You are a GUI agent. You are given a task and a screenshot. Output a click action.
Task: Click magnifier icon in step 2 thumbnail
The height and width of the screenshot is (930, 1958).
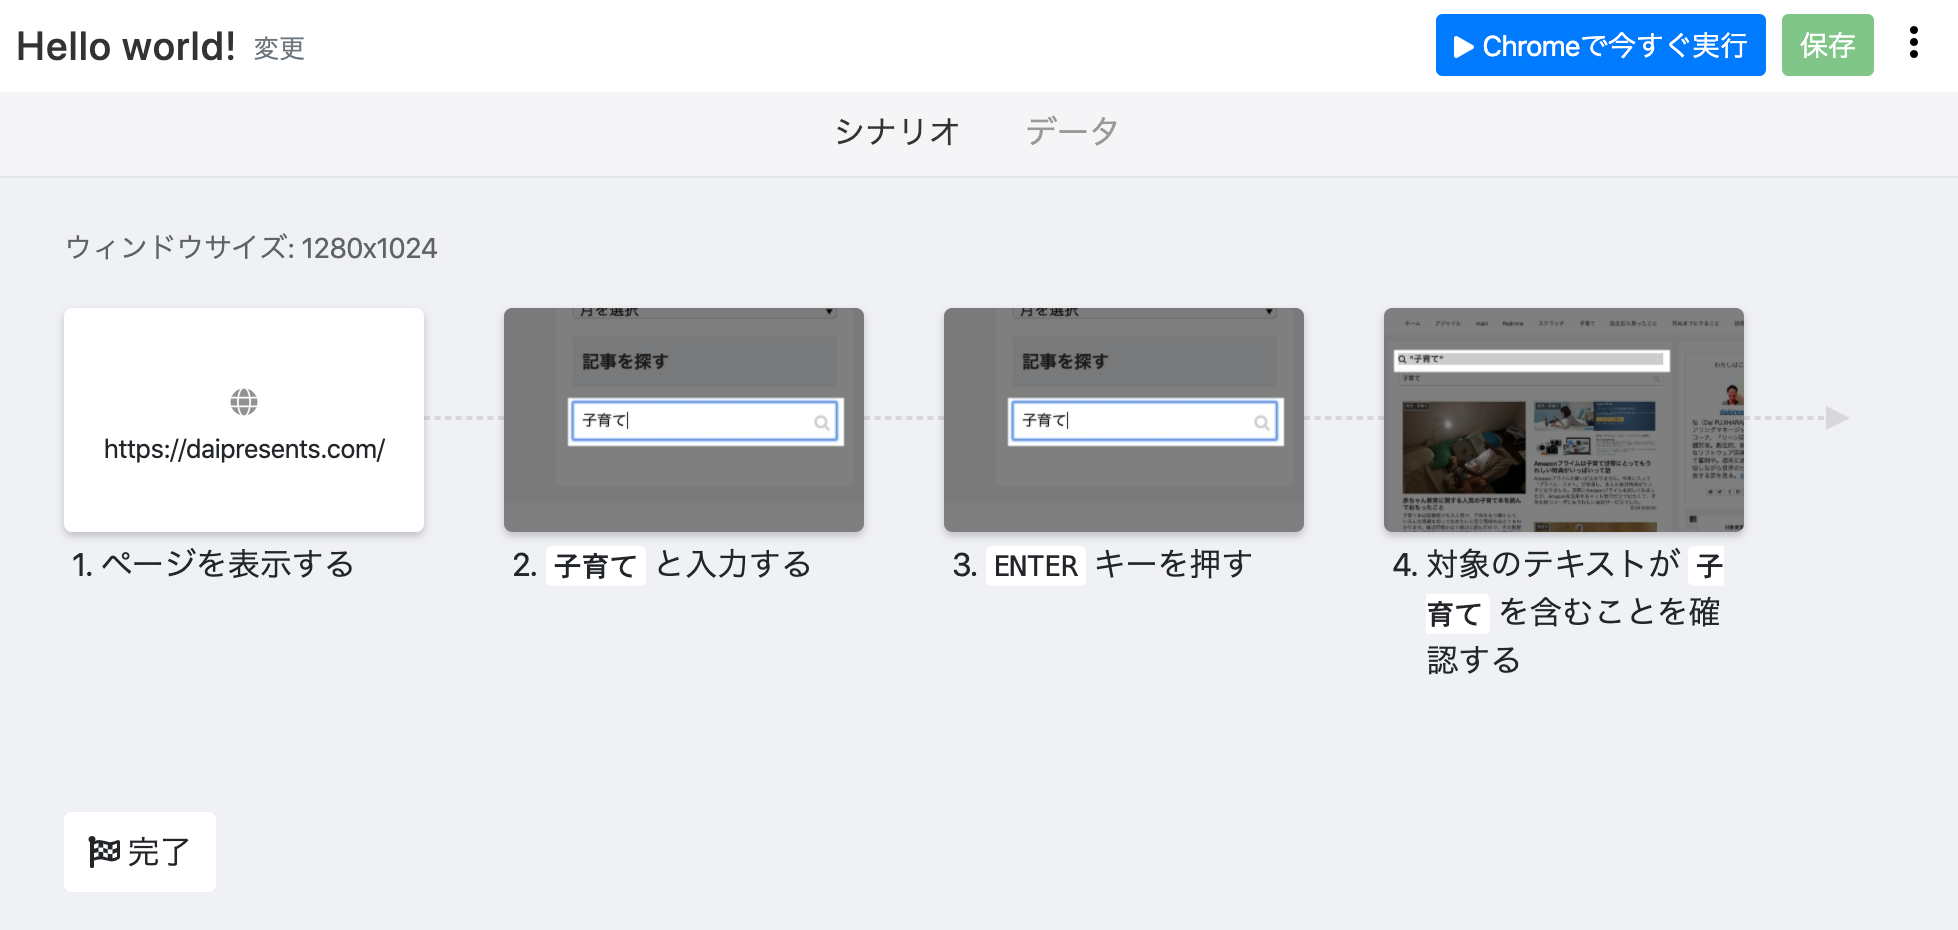pyautogui.click(x=821, y=423)
